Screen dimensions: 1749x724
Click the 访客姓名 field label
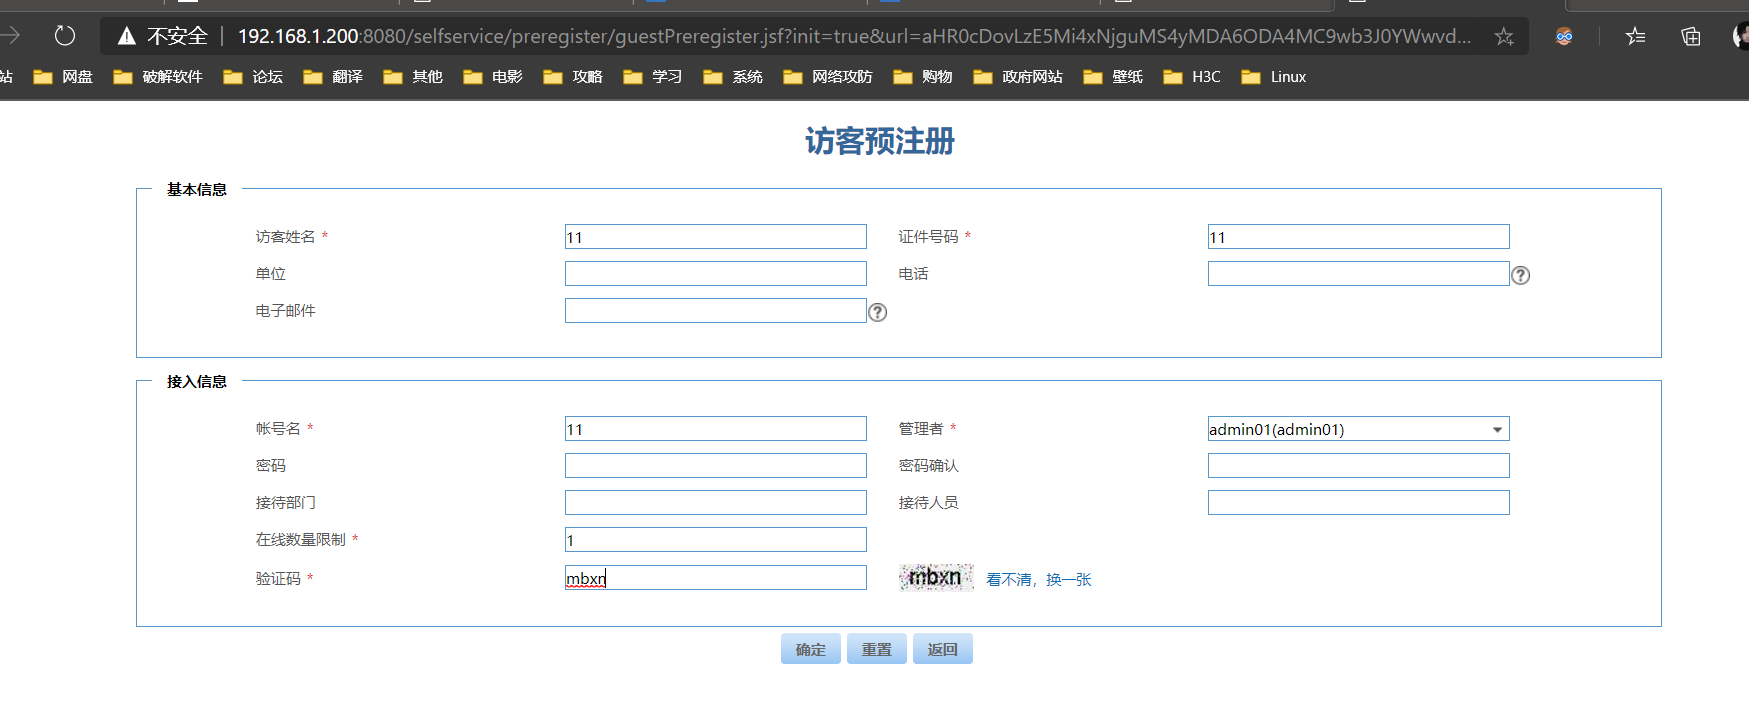pos(285,237)
